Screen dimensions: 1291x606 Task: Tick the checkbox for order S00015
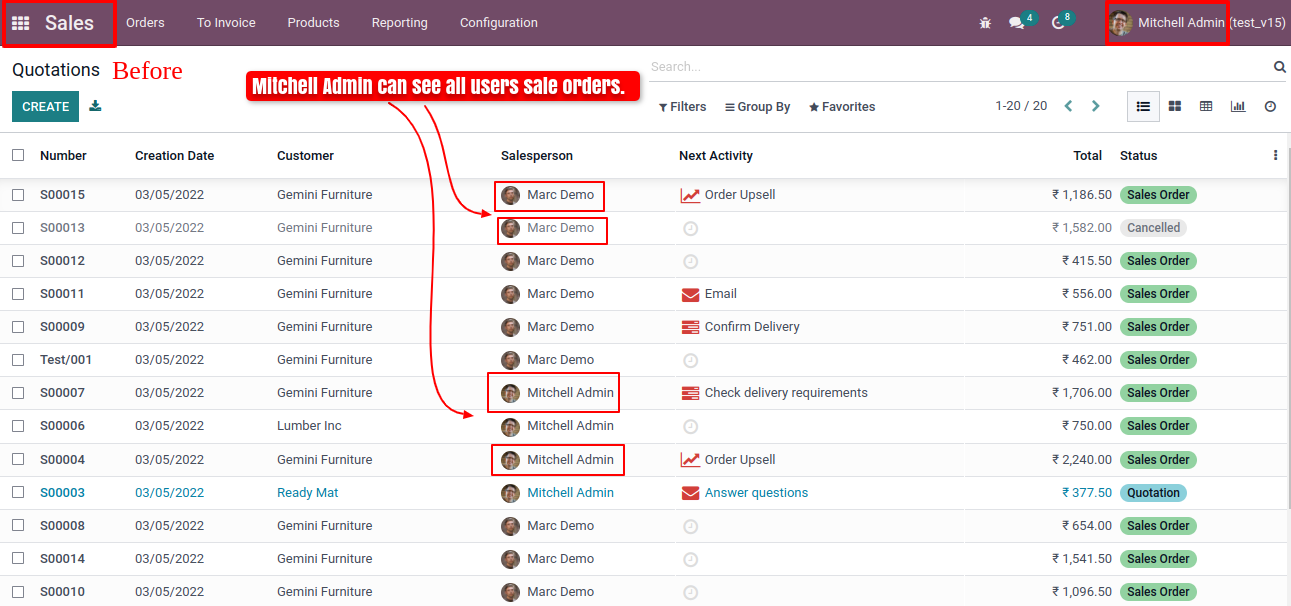[18, 195]
